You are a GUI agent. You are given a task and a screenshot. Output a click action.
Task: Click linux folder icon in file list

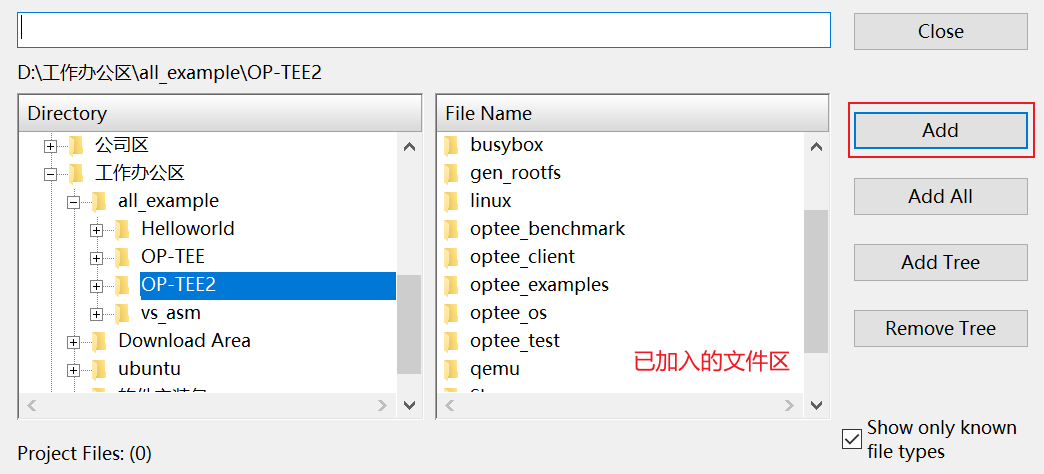451,201
